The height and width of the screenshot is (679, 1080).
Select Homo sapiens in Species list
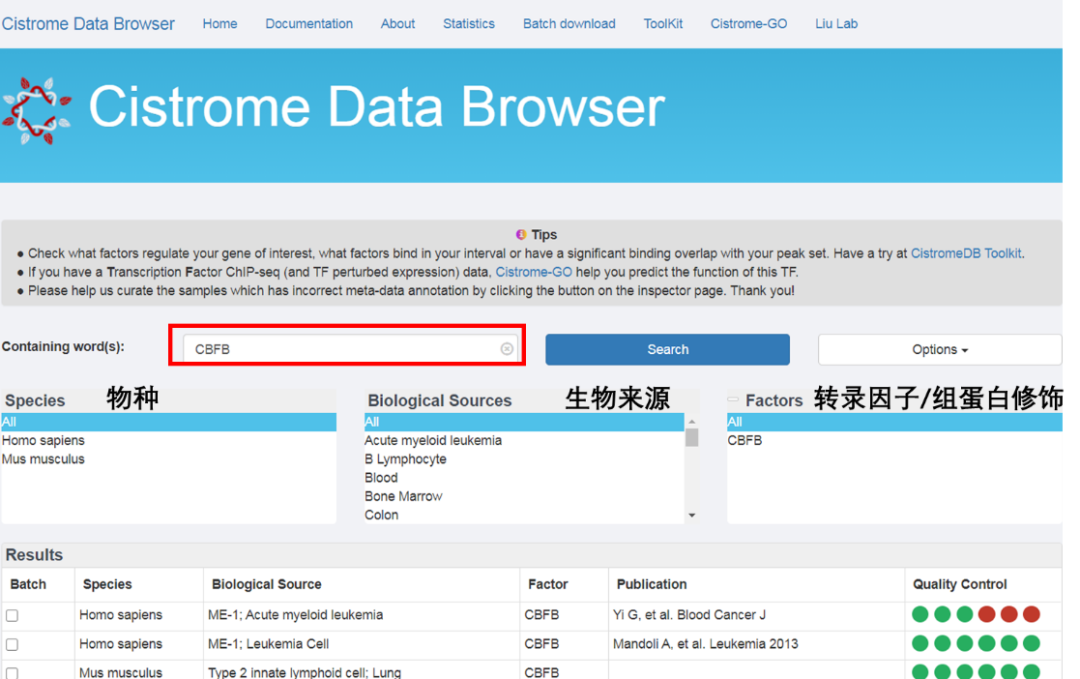(x=169, y=441)
